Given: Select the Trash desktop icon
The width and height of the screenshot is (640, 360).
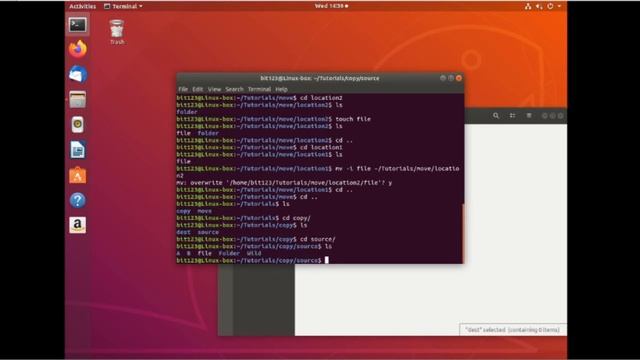Looking at the screenshot, I should [x=117, y=32].
